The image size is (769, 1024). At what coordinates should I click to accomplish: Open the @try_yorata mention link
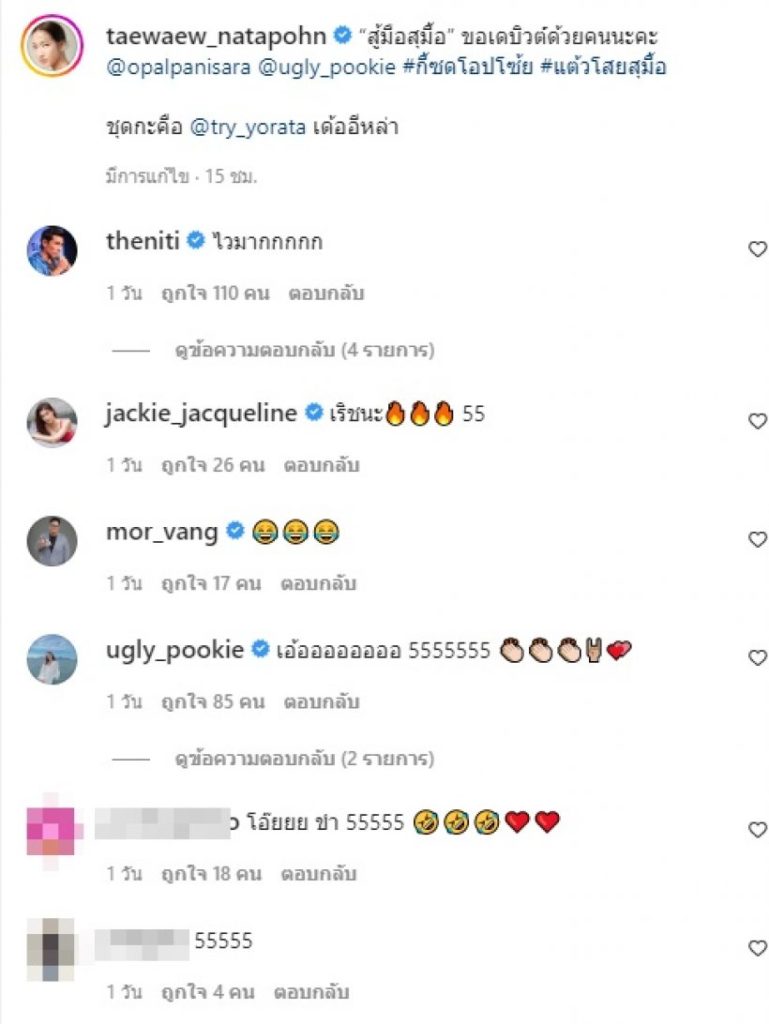(247, 127)
